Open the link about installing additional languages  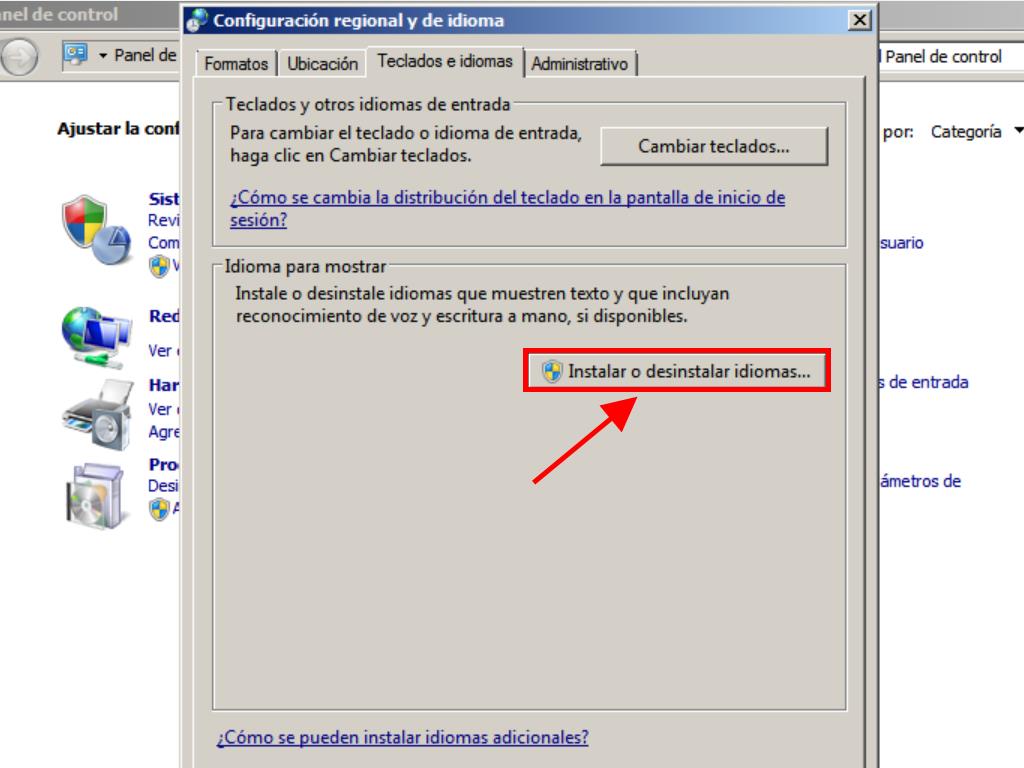point(402,738)
